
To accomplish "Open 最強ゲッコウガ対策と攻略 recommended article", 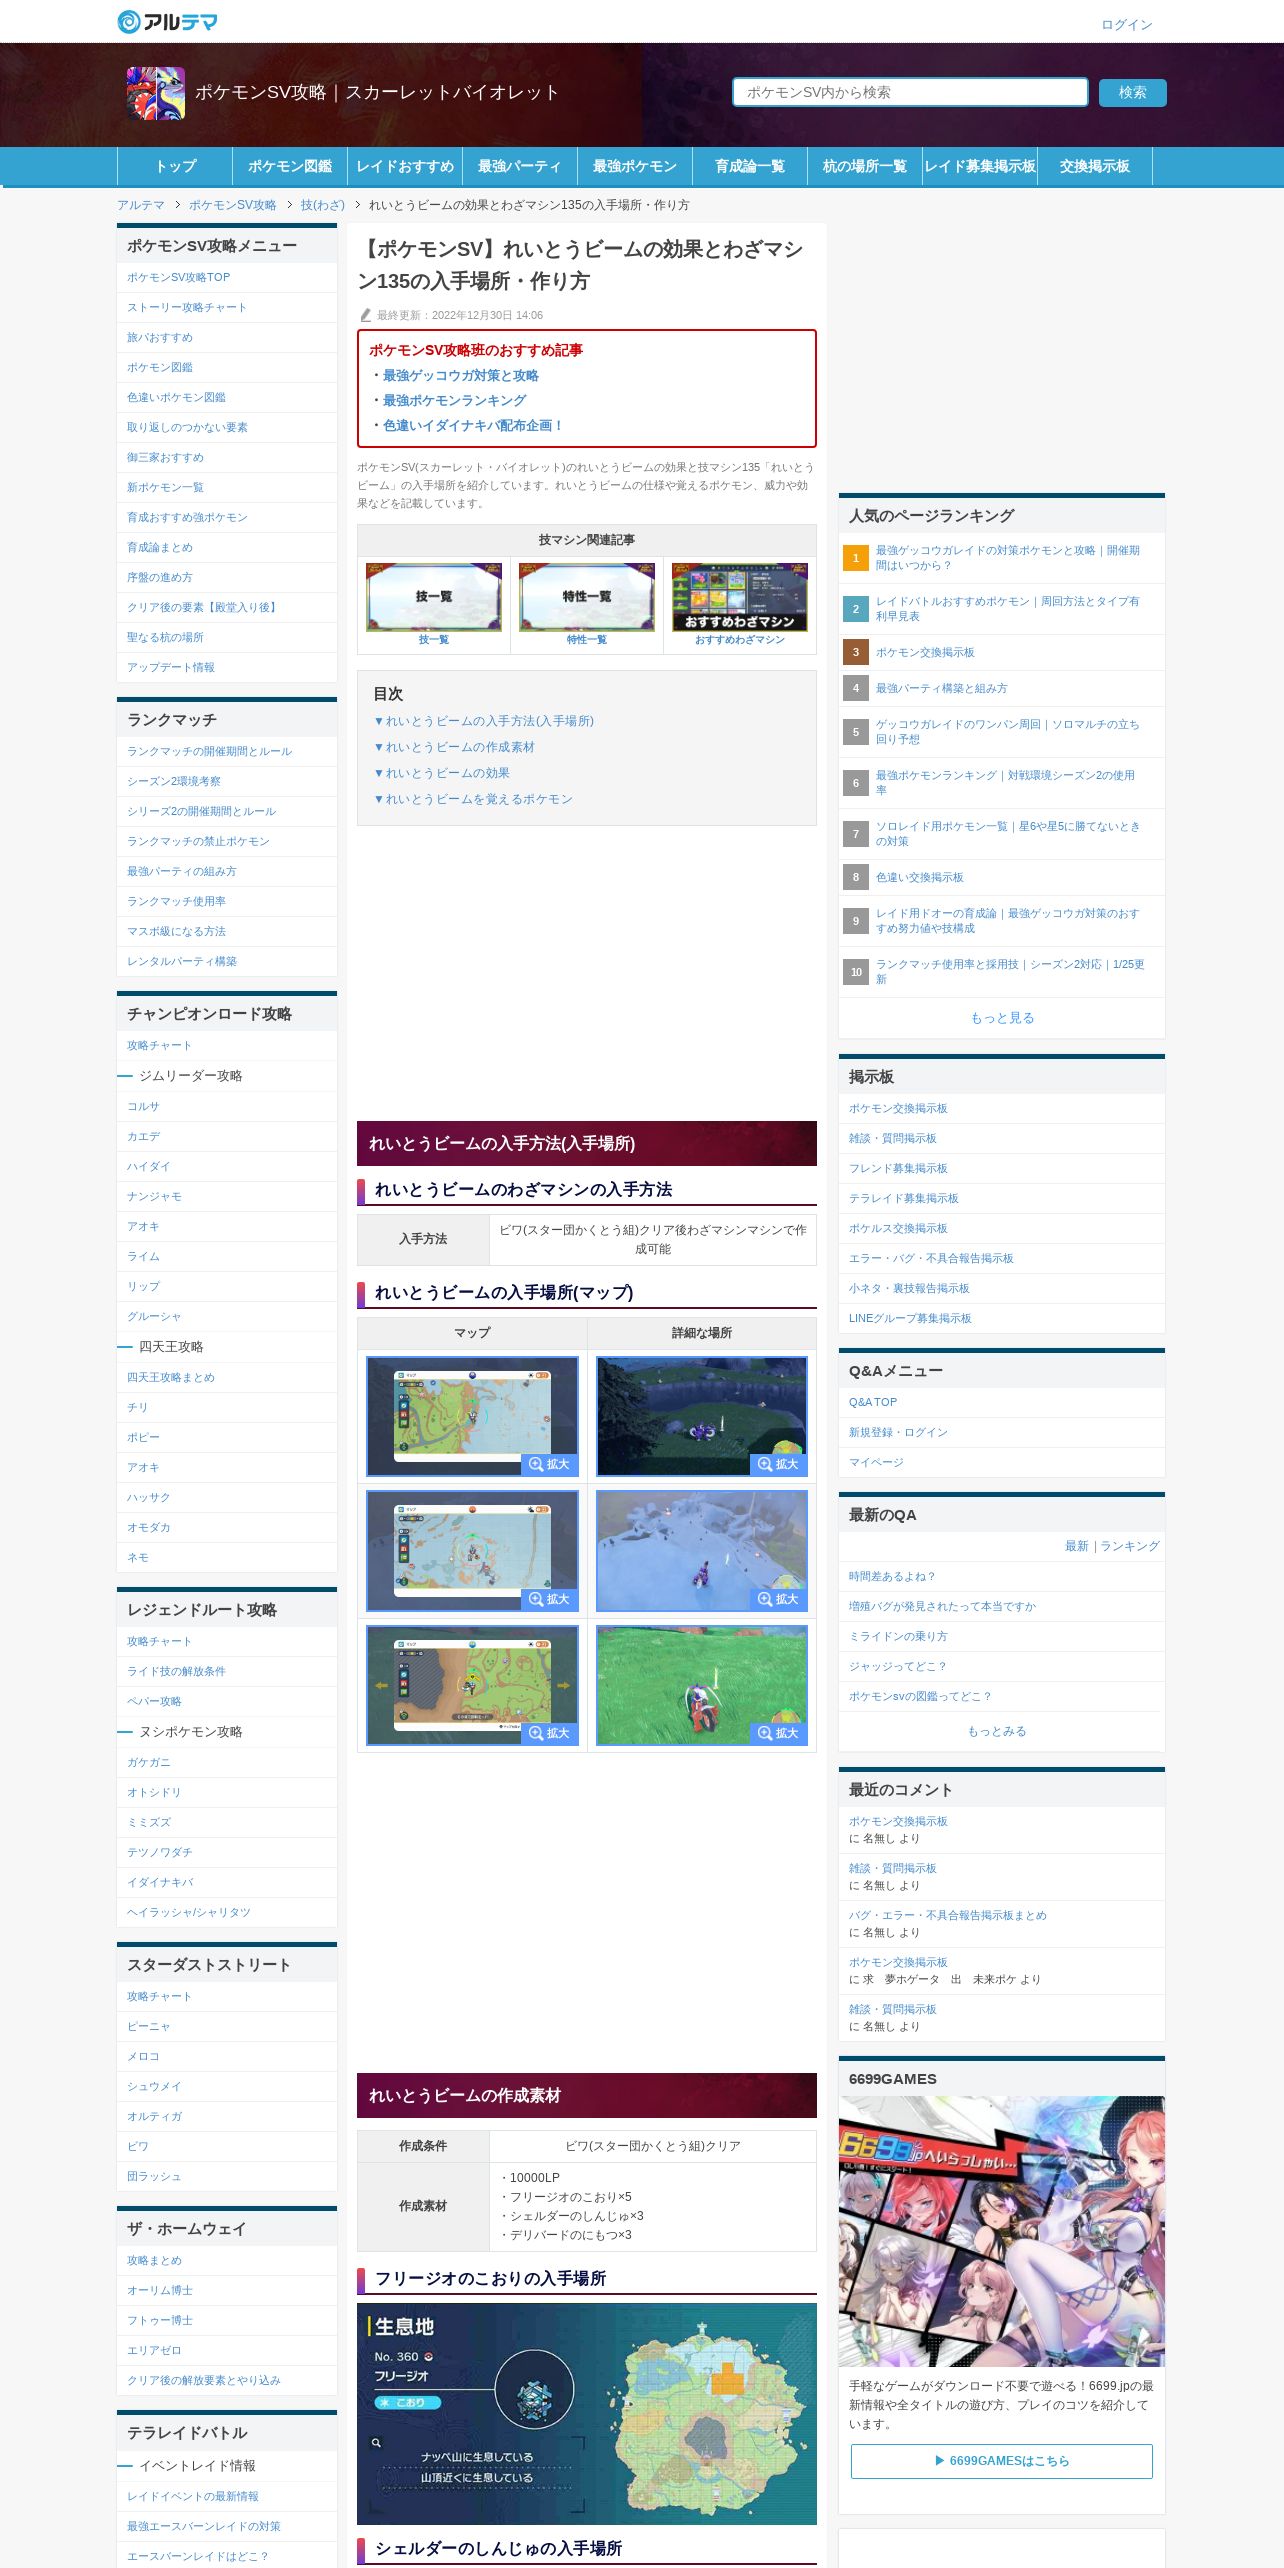I will [461, 376].
